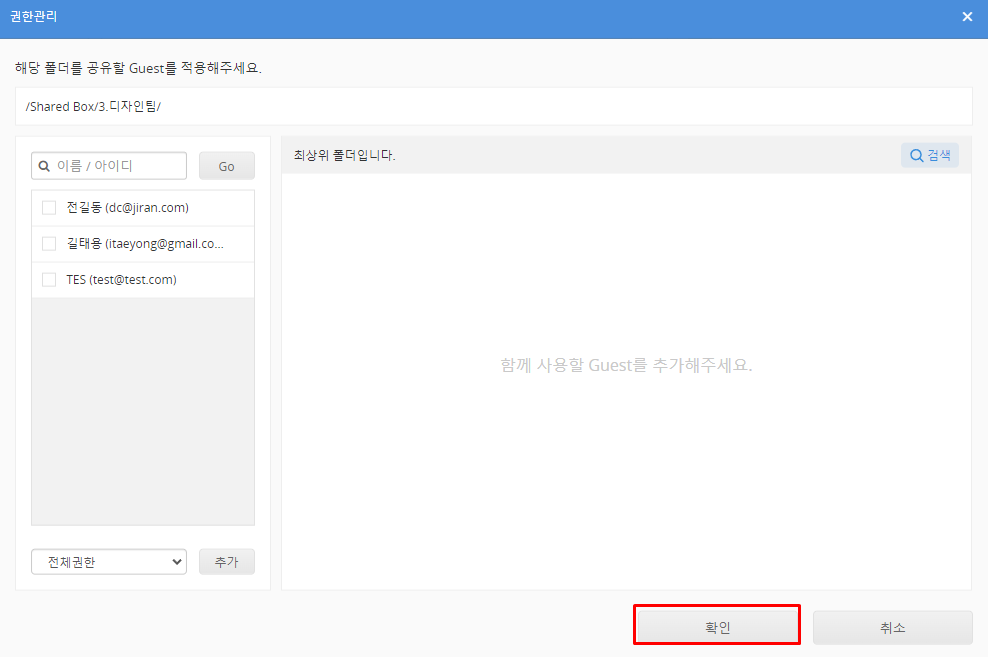This screenshot has width=988, height=657.
Task: Cancel the dialog using the 취소 button
Action: click(892, 627)
